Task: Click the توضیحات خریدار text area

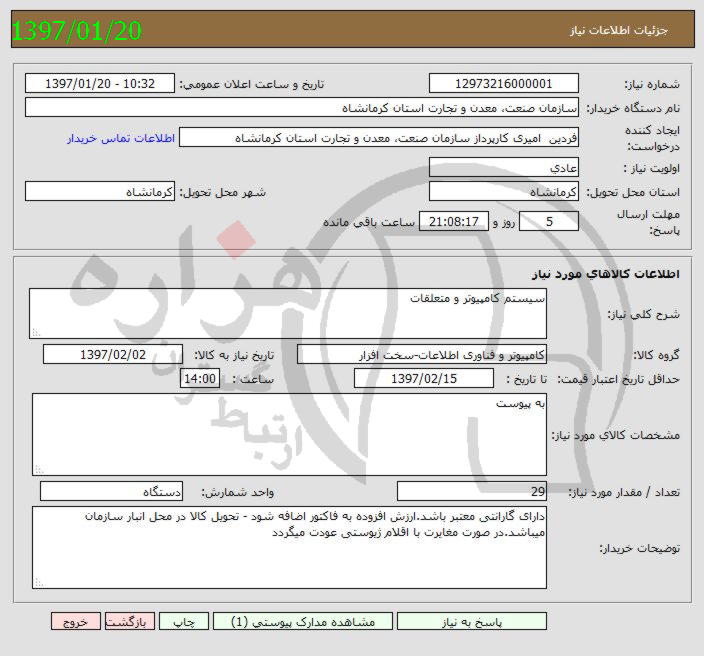Action: 289,547
